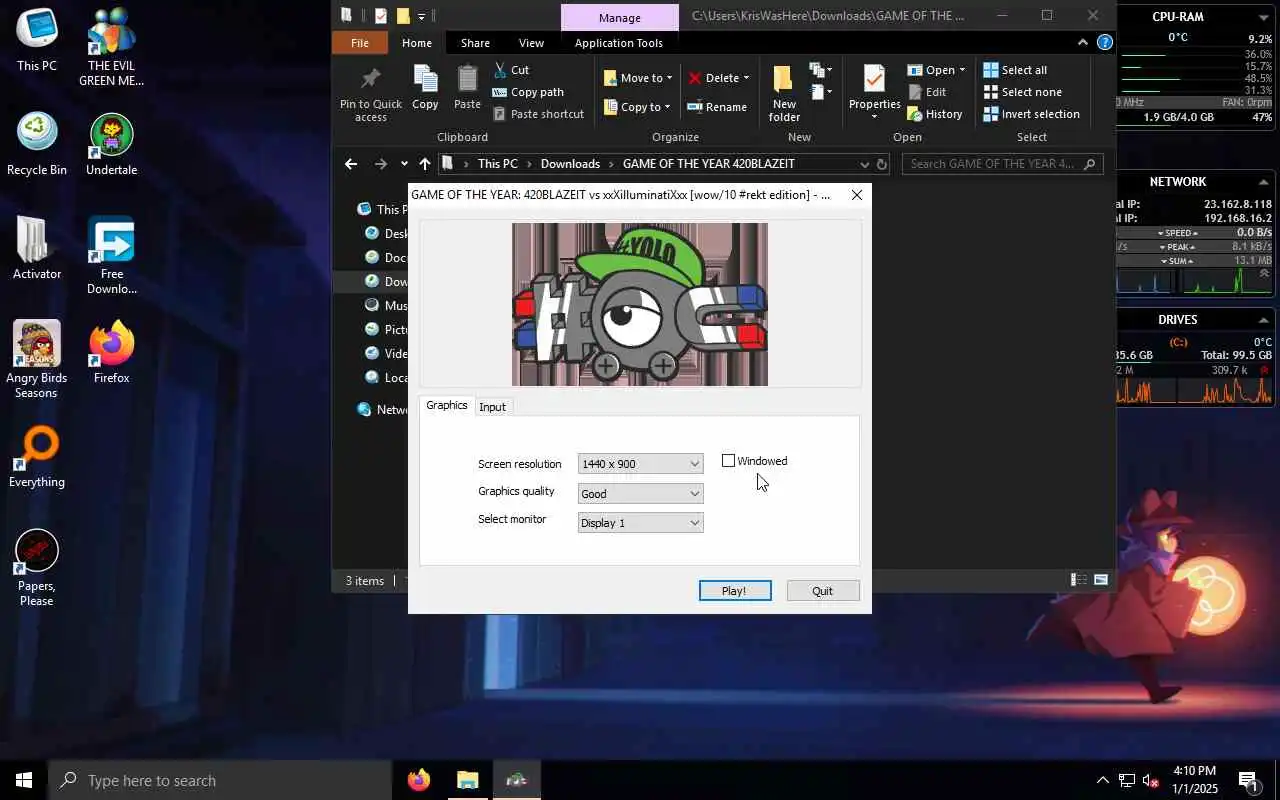Open the Graphics quality dropdown
The height and width of the screenshot is (800, 1280).
click(640, 493)
